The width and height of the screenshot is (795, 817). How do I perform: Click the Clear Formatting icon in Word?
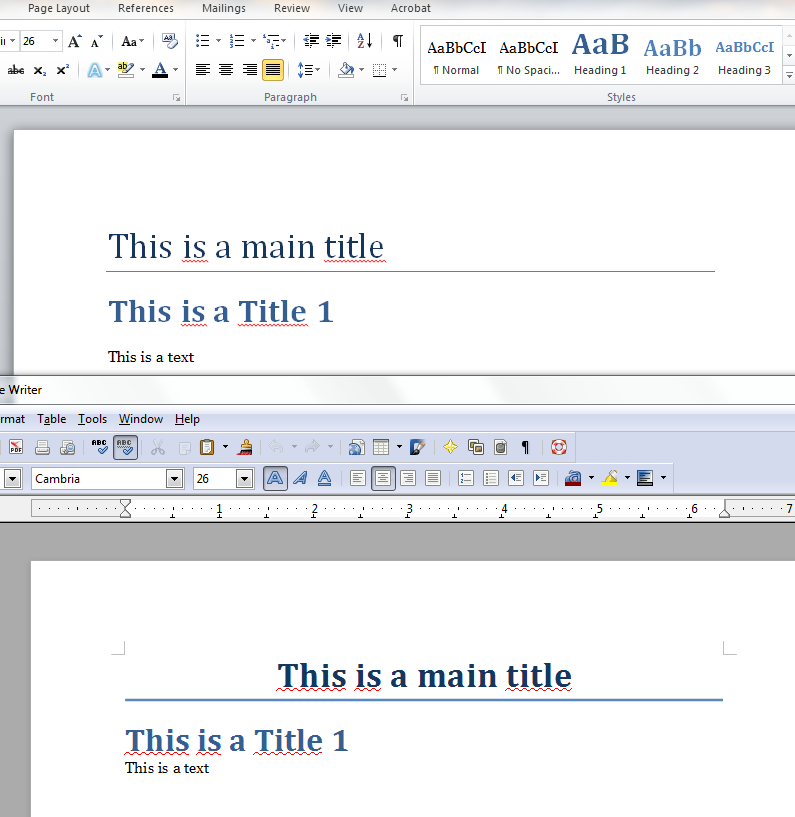(x=170, y=41)
